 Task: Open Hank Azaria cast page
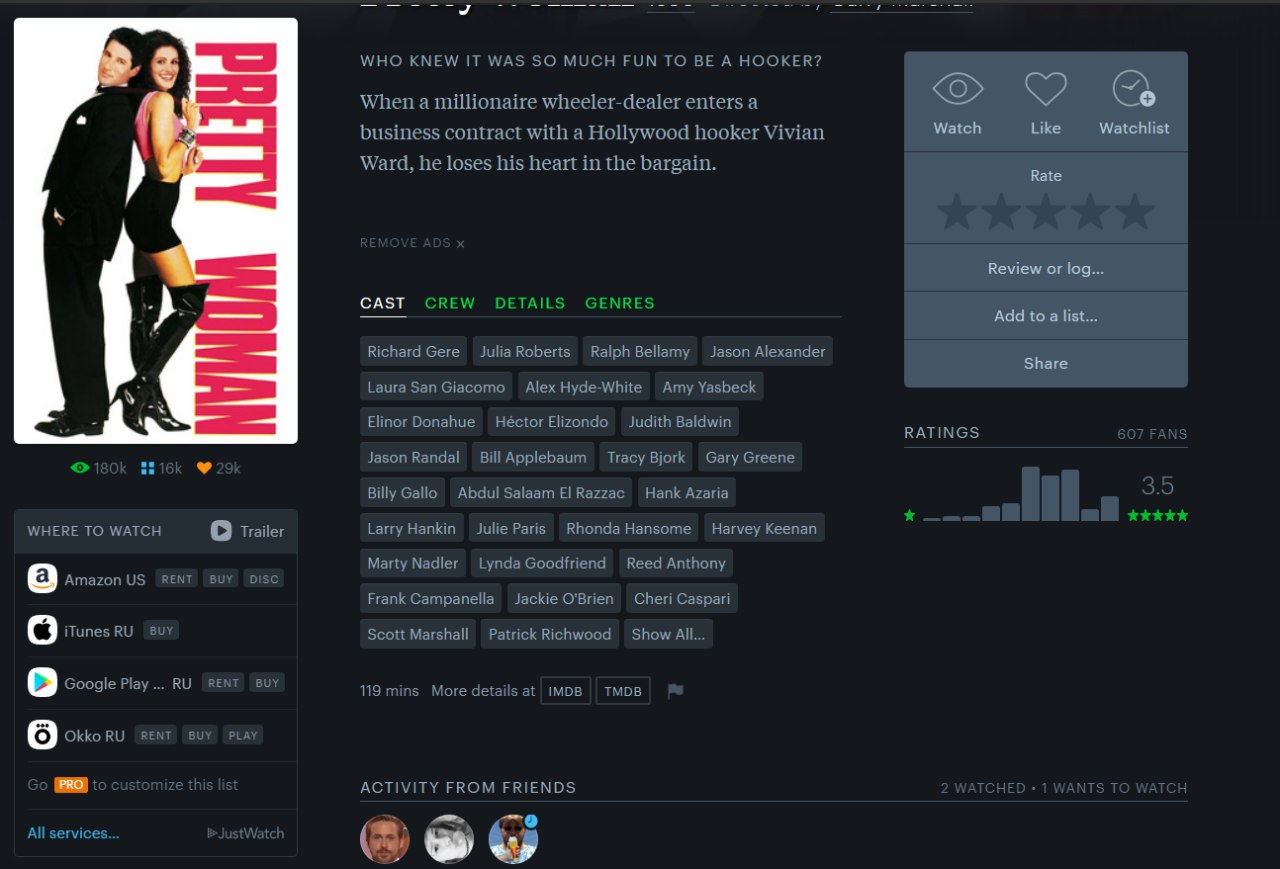coord(687,493)
